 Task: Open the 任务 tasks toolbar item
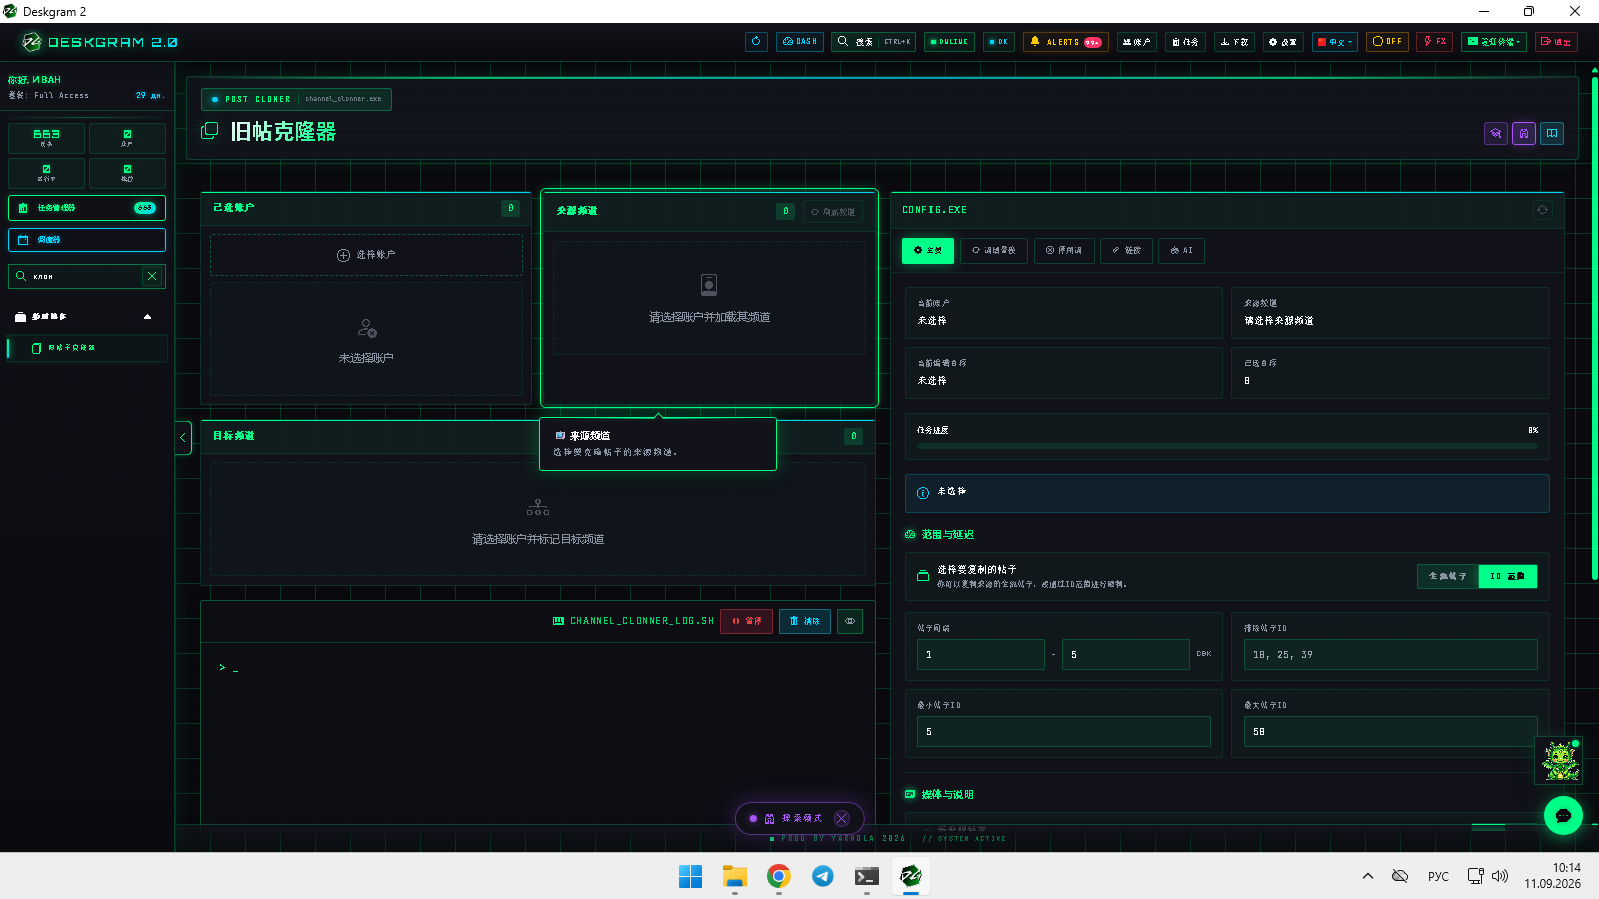point(1185,42)
